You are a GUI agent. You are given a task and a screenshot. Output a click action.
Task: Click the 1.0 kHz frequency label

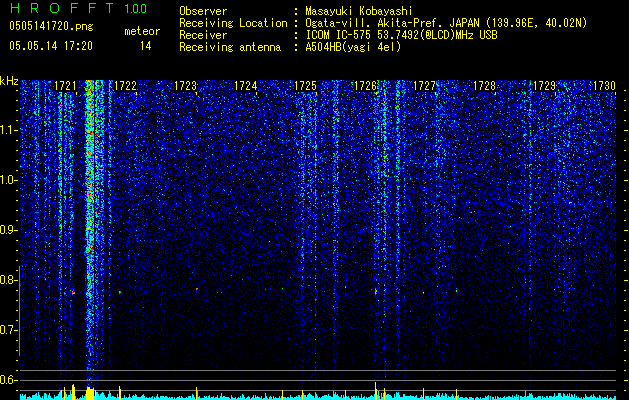pos(9,180)
